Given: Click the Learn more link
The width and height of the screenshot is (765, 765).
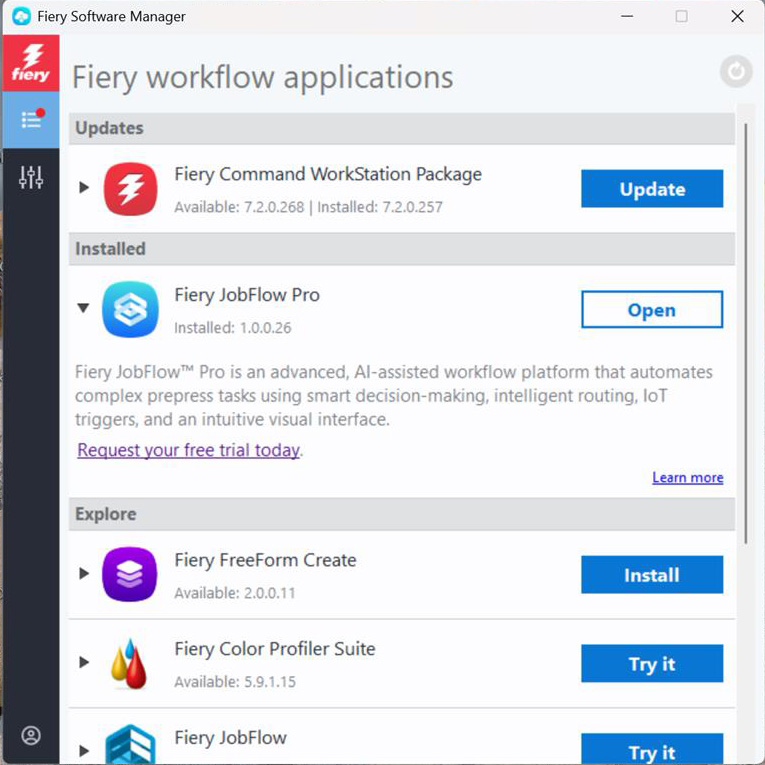Looking at the screenshot, I should pos(687,477).
